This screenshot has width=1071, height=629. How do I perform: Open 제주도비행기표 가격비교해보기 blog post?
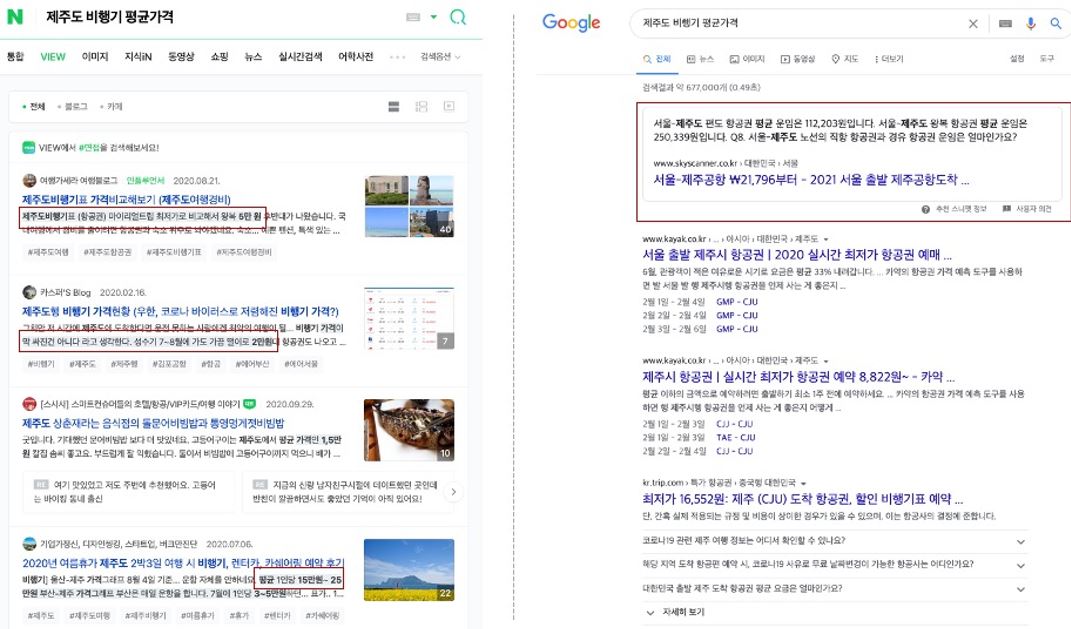coord(126,199)
